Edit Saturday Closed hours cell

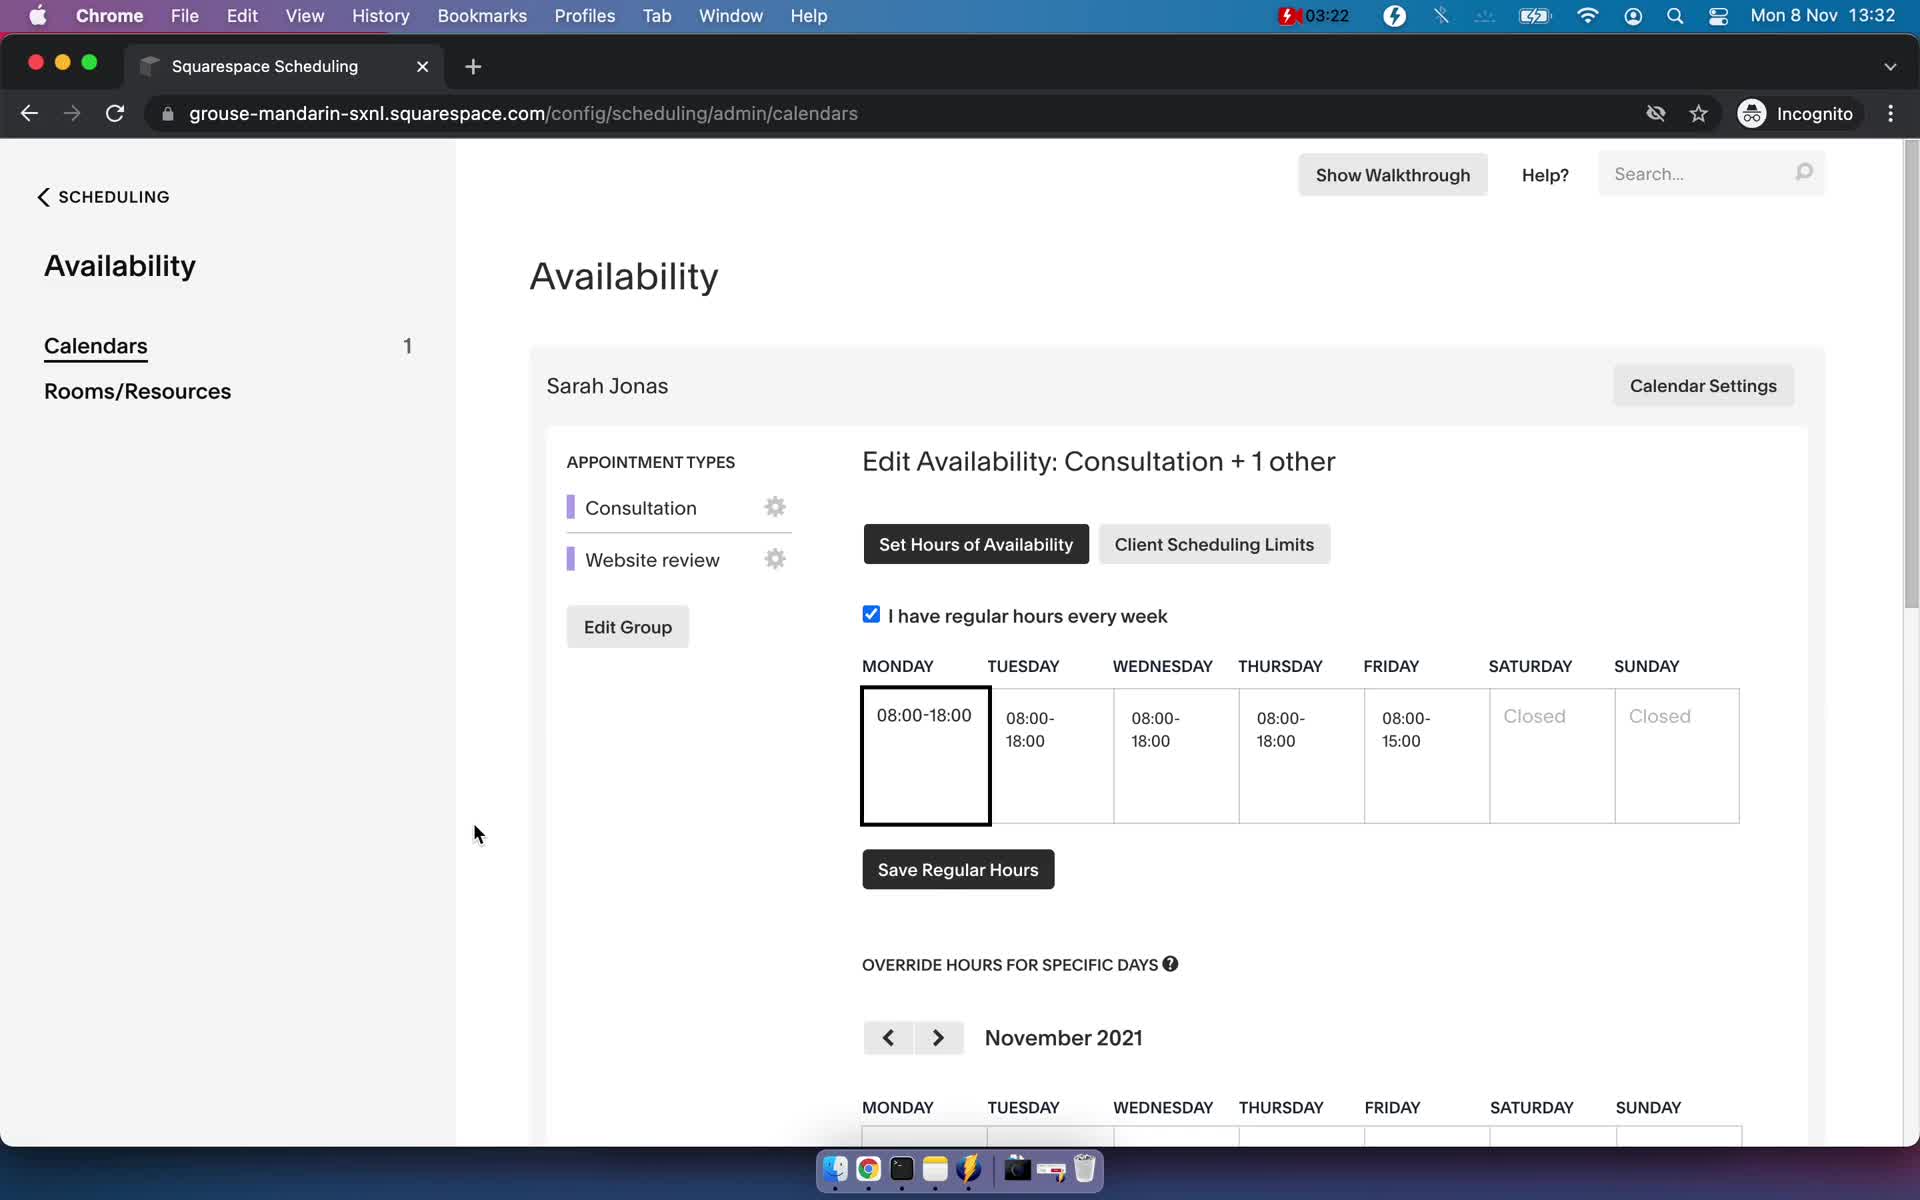(x=1552, y=756)
